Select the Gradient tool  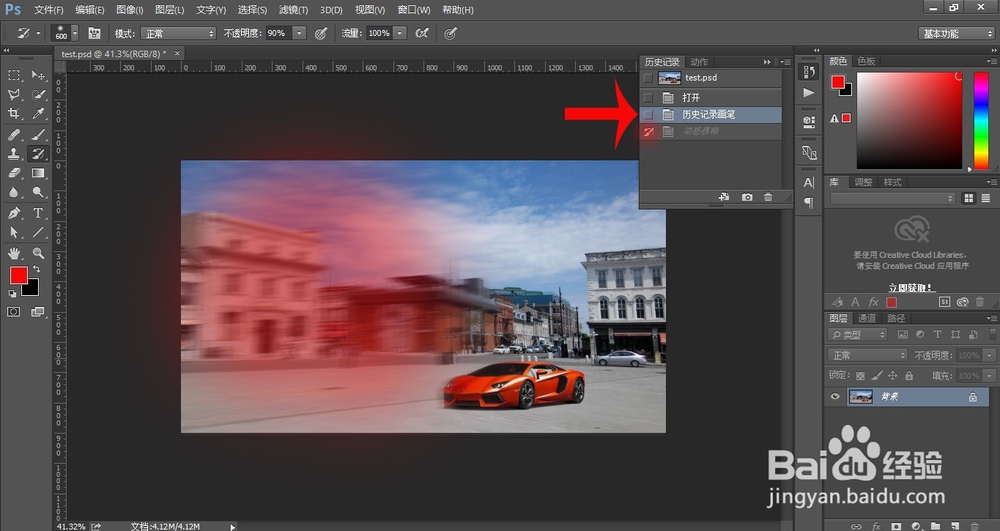coord(38,173)
